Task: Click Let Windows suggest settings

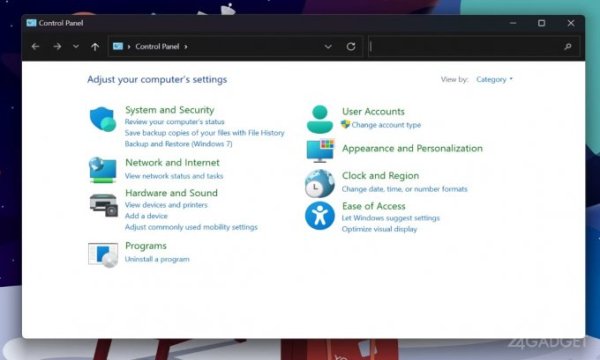Action: (x=391, y=218)
